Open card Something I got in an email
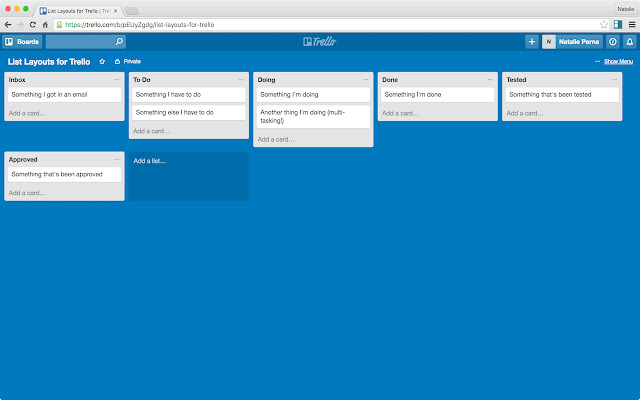The height and width of the screenshot is (400, 640). [64, 95]
